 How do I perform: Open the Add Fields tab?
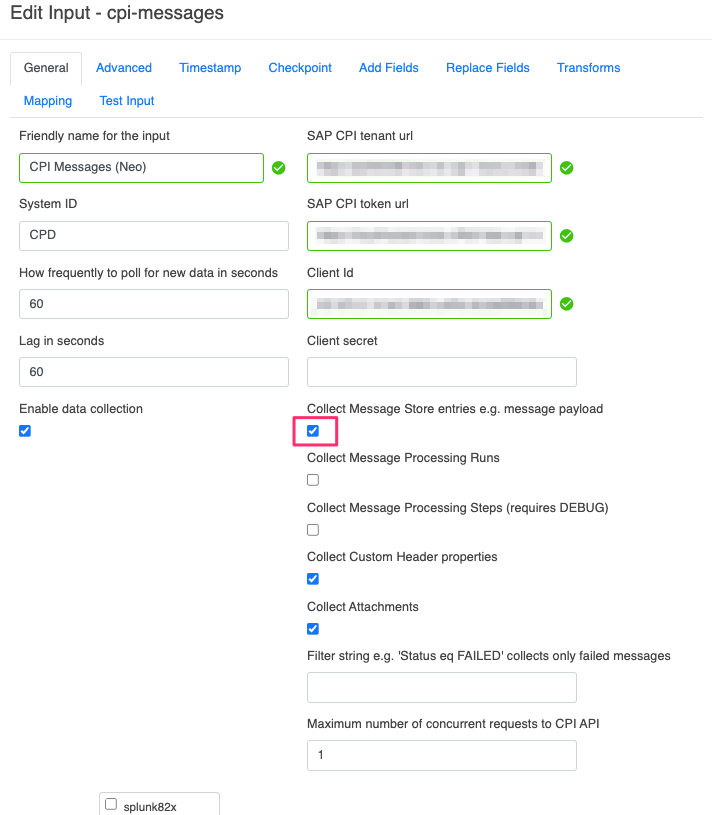click(x=388, y=68)
